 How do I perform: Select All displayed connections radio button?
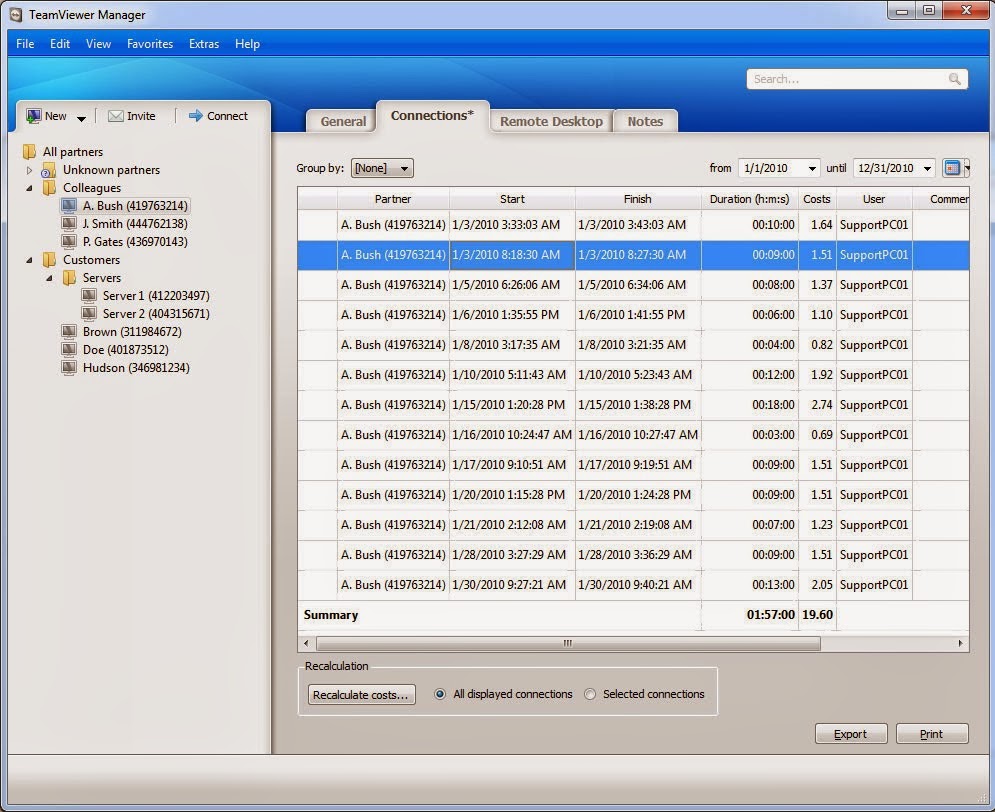[440, 694]
